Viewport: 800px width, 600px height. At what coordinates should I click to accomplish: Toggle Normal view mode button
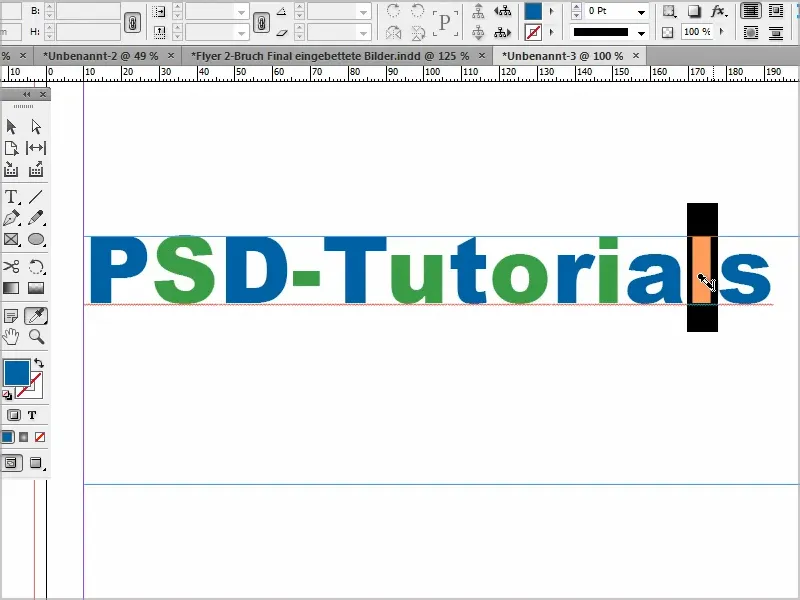(x=12, y=463)
